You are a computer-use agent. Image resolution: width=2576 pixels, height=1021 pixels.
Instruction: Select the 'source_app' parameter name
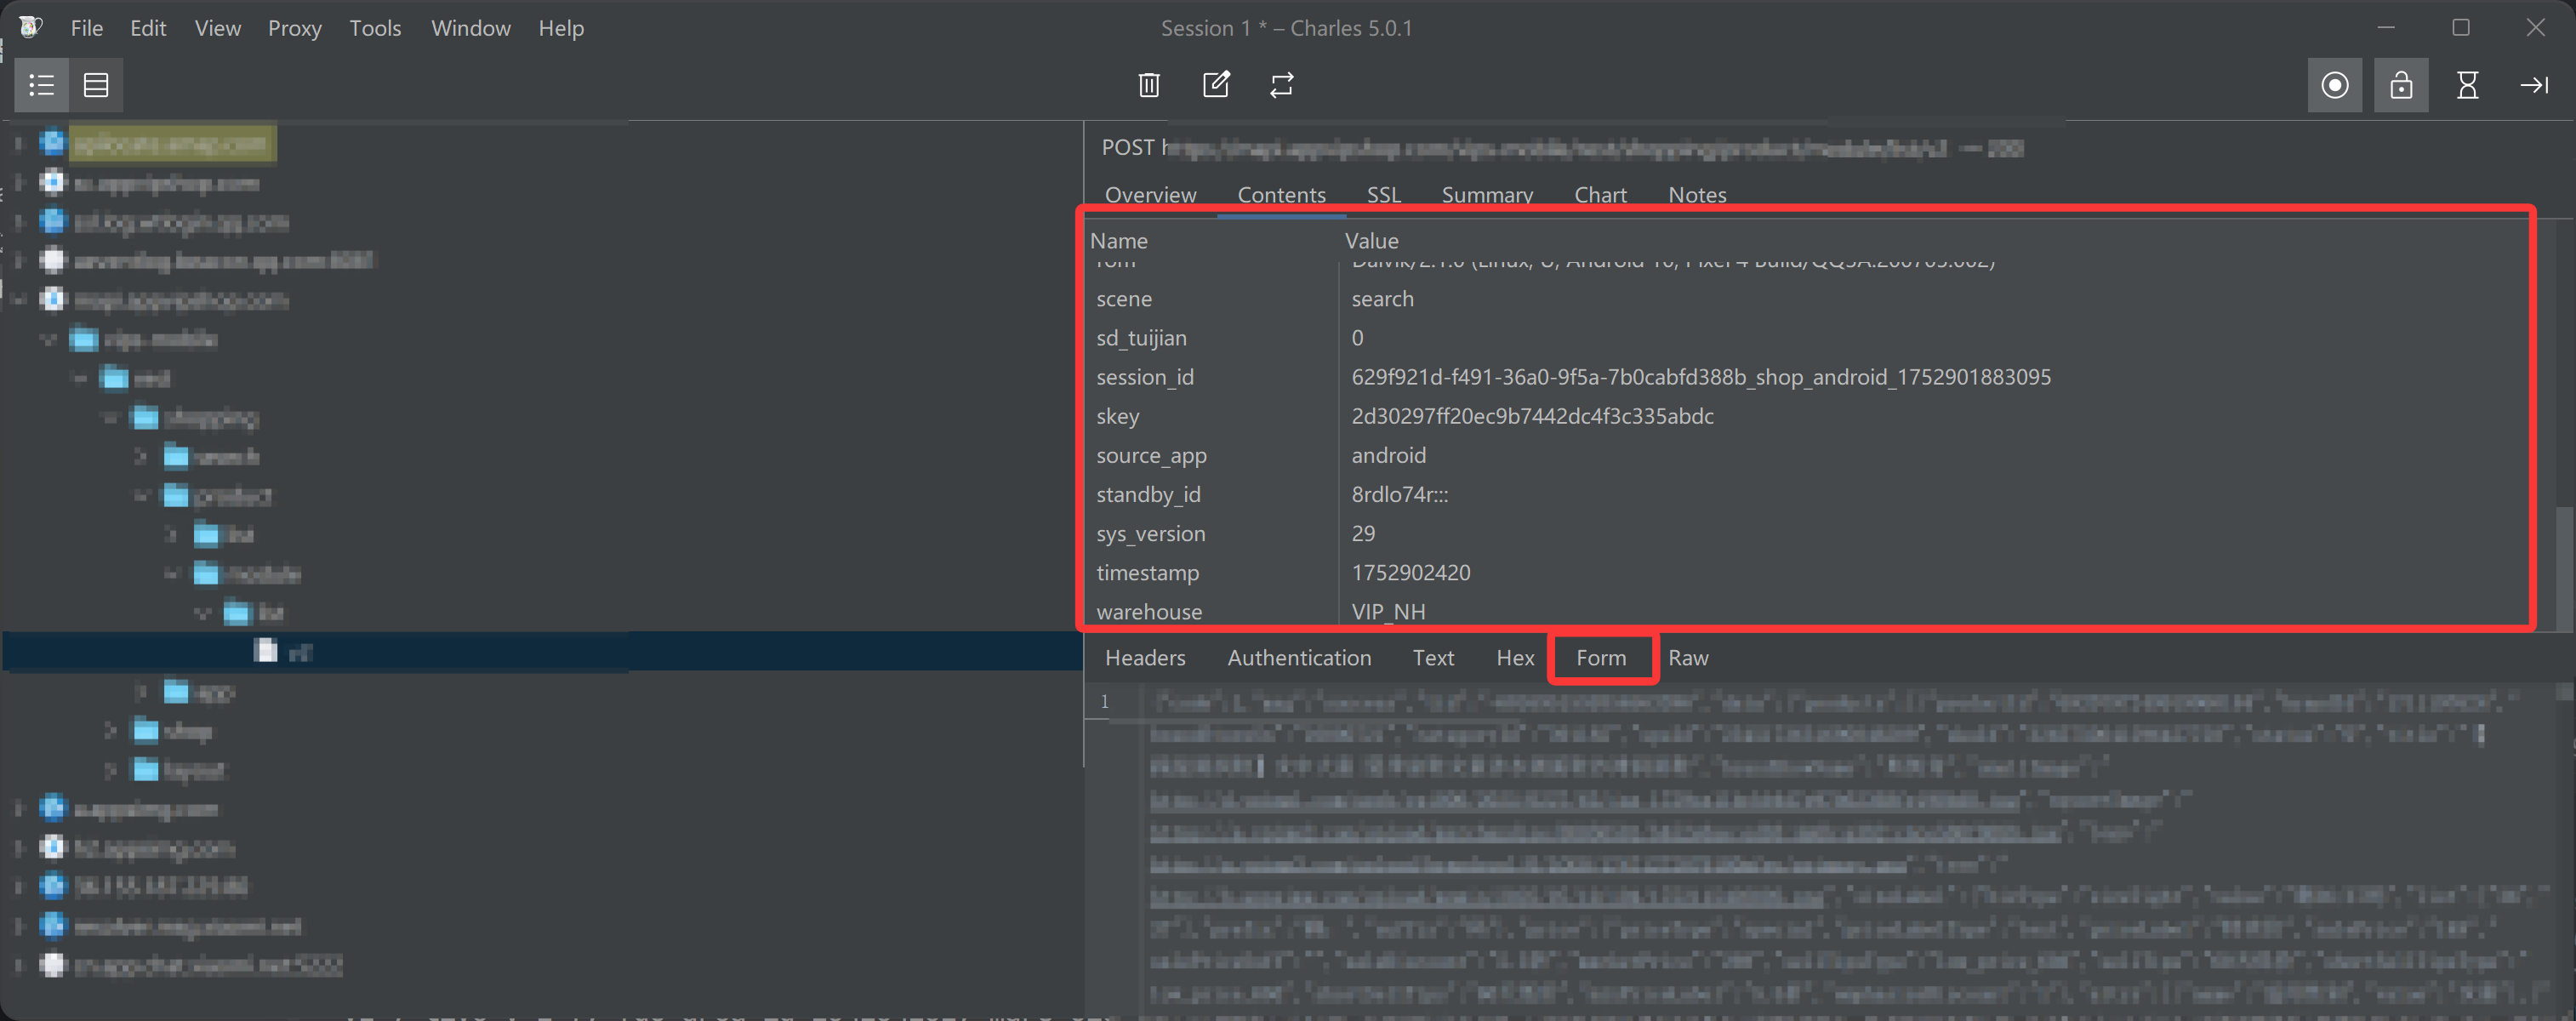click(x=1151, y=456)
